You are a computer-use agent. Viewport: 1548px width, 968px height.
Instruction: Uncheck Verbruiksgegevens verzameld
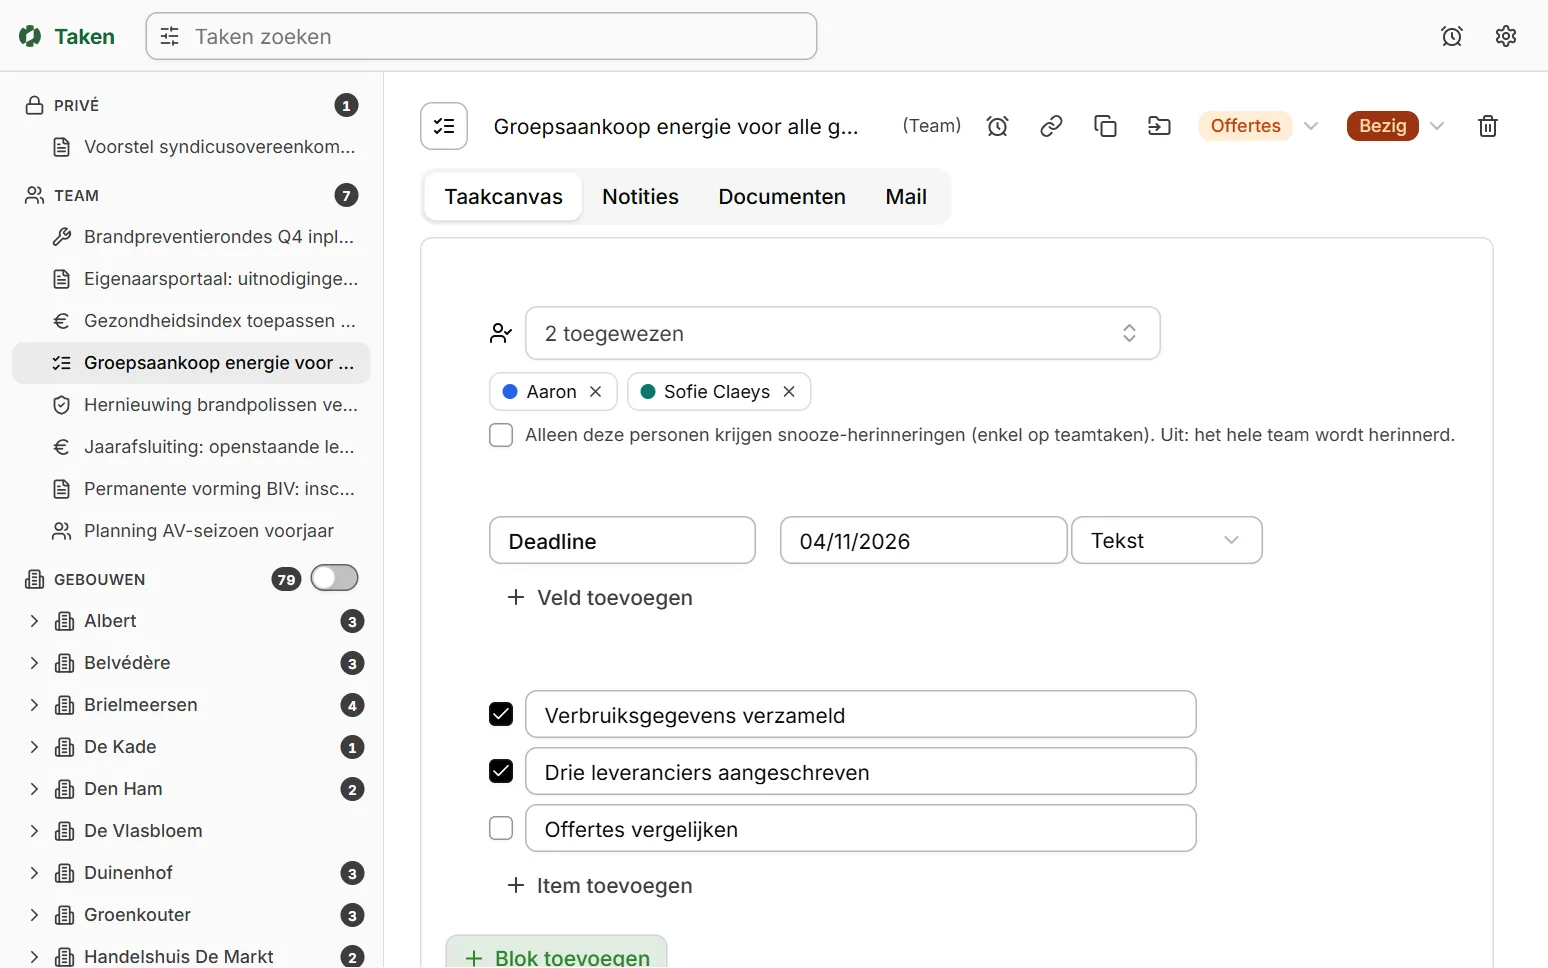(501, 714)
